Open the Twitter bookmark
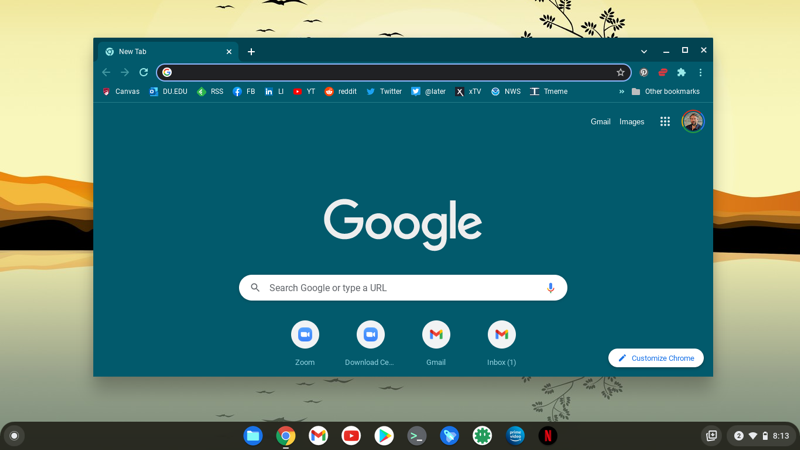The width and height of the screenshot is (800, 450). coord(384,91)
